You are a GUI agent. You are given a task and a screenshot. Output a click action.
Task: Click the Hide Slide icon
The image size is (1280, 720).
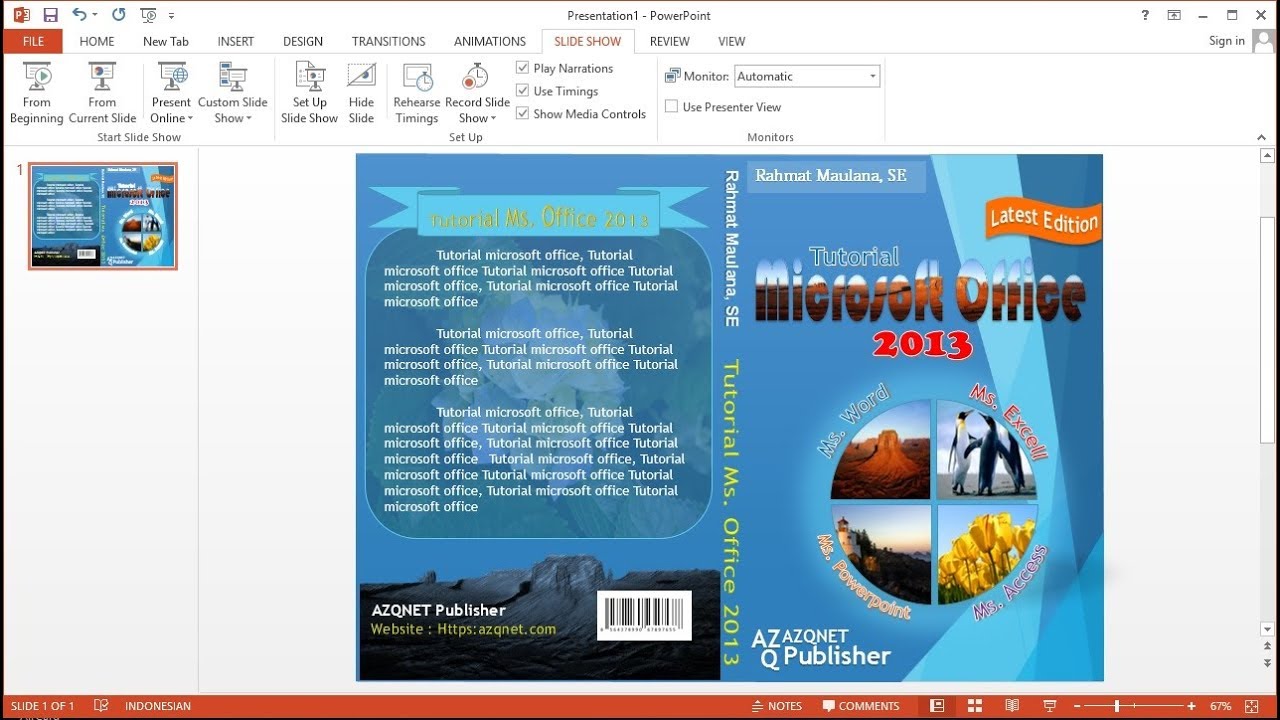coord(361,77)
